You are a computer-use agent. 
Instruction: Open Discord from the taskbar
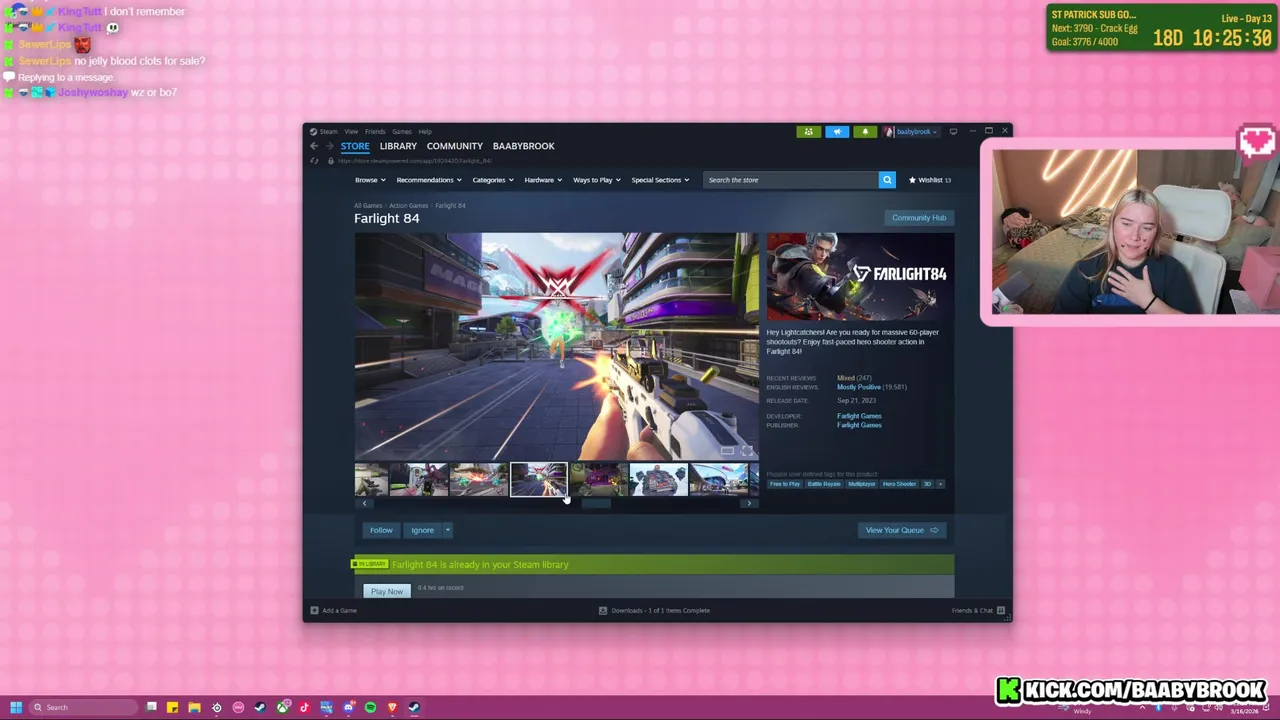(348, 707)
